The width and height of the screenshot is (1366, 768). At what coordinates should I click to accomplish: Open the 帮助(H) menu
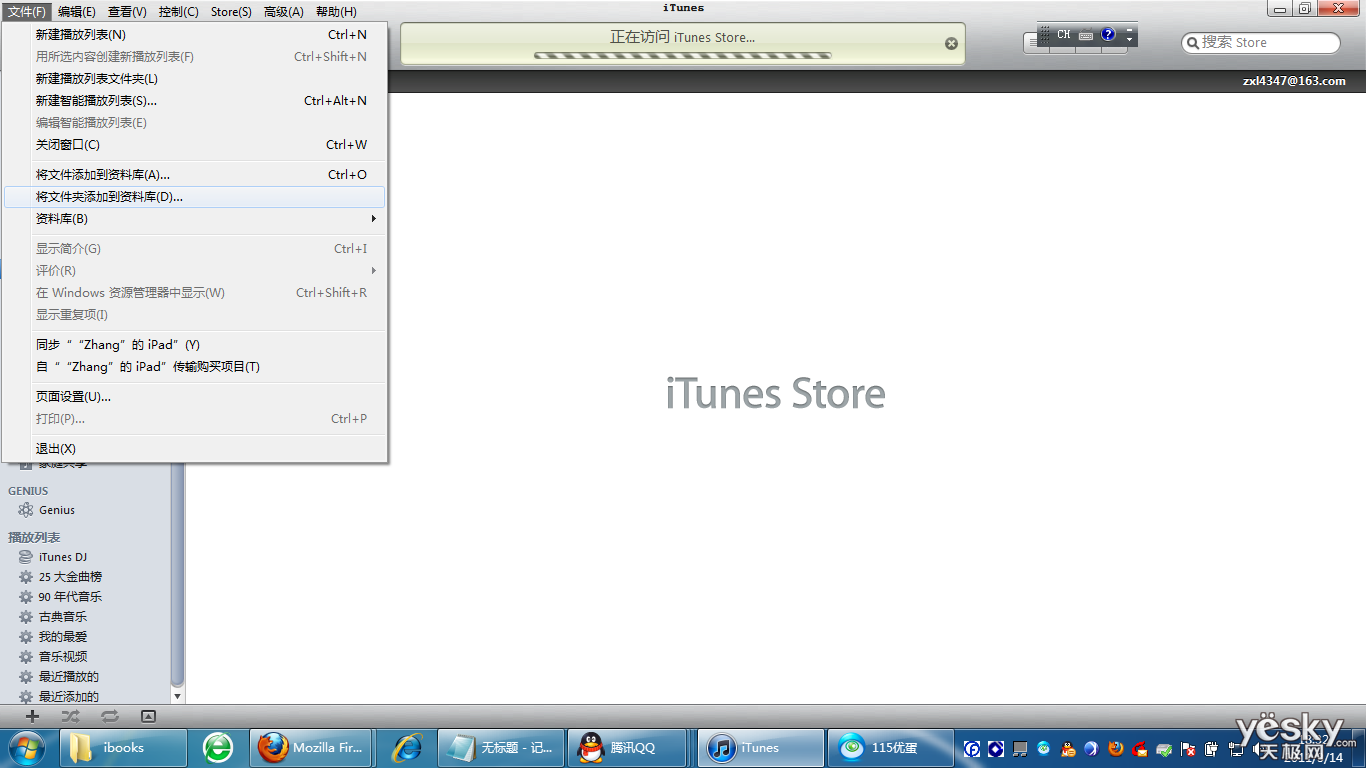(x=336, y=12)
